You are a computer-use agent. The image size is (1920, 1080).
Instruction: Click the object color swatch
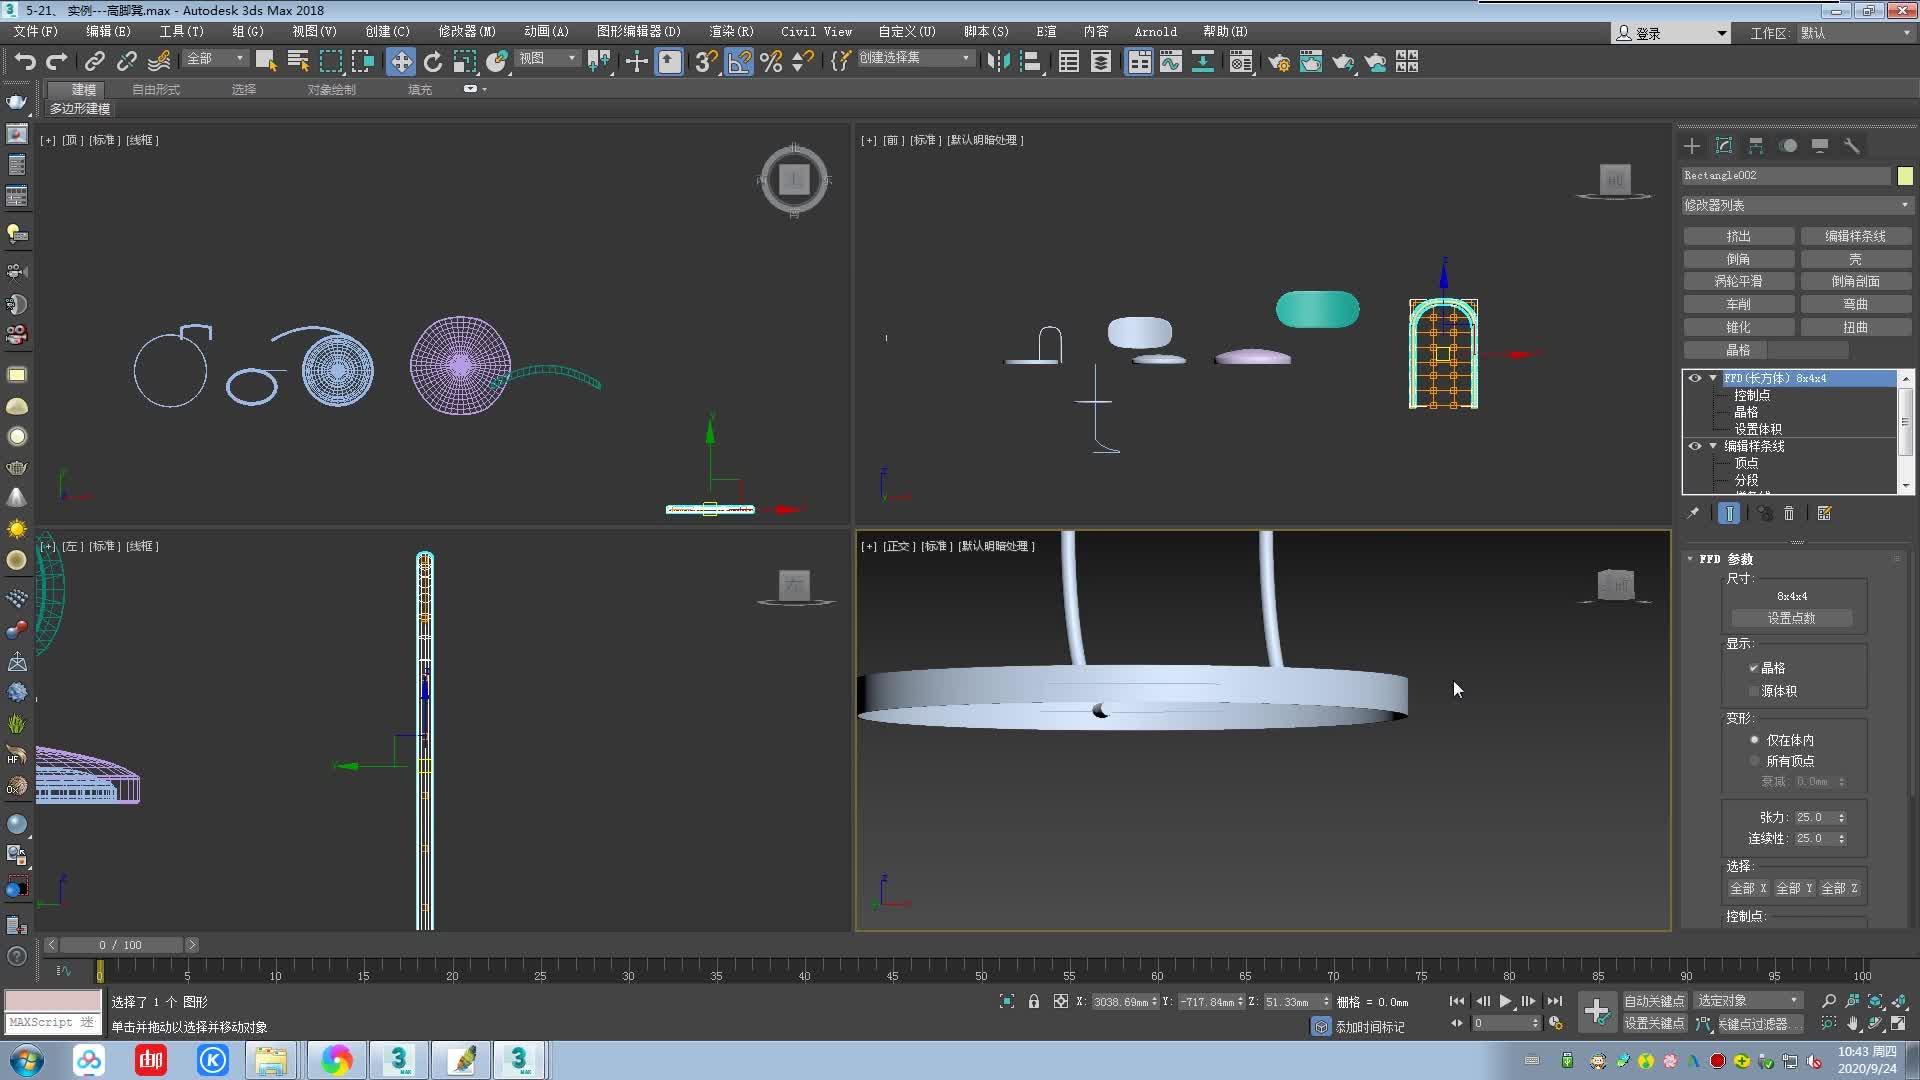[1905, 176]
